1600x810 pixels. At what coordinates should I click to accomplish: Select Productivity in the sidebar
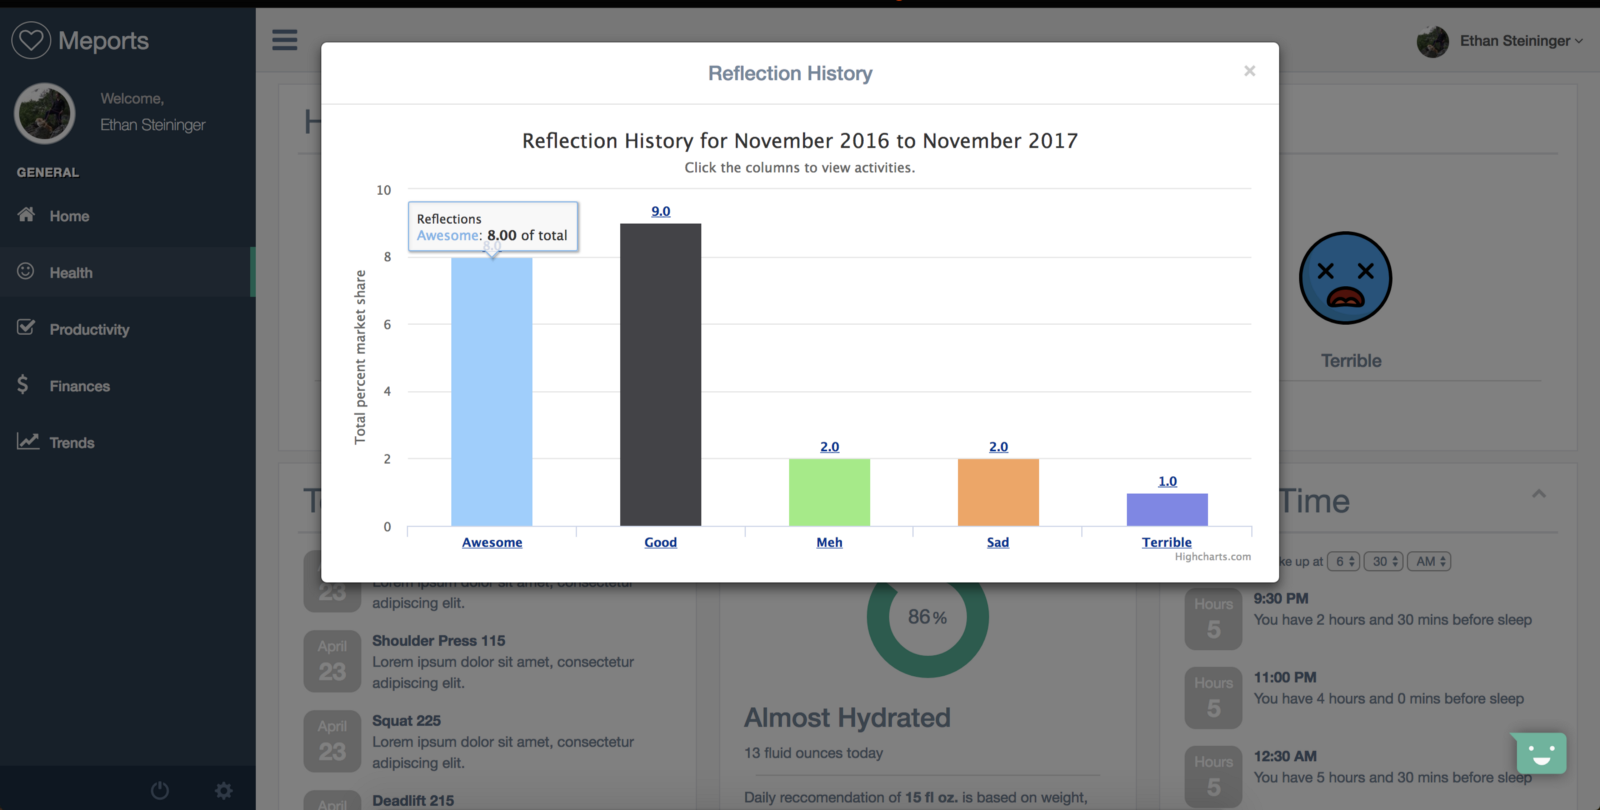(x=89, y=329)
